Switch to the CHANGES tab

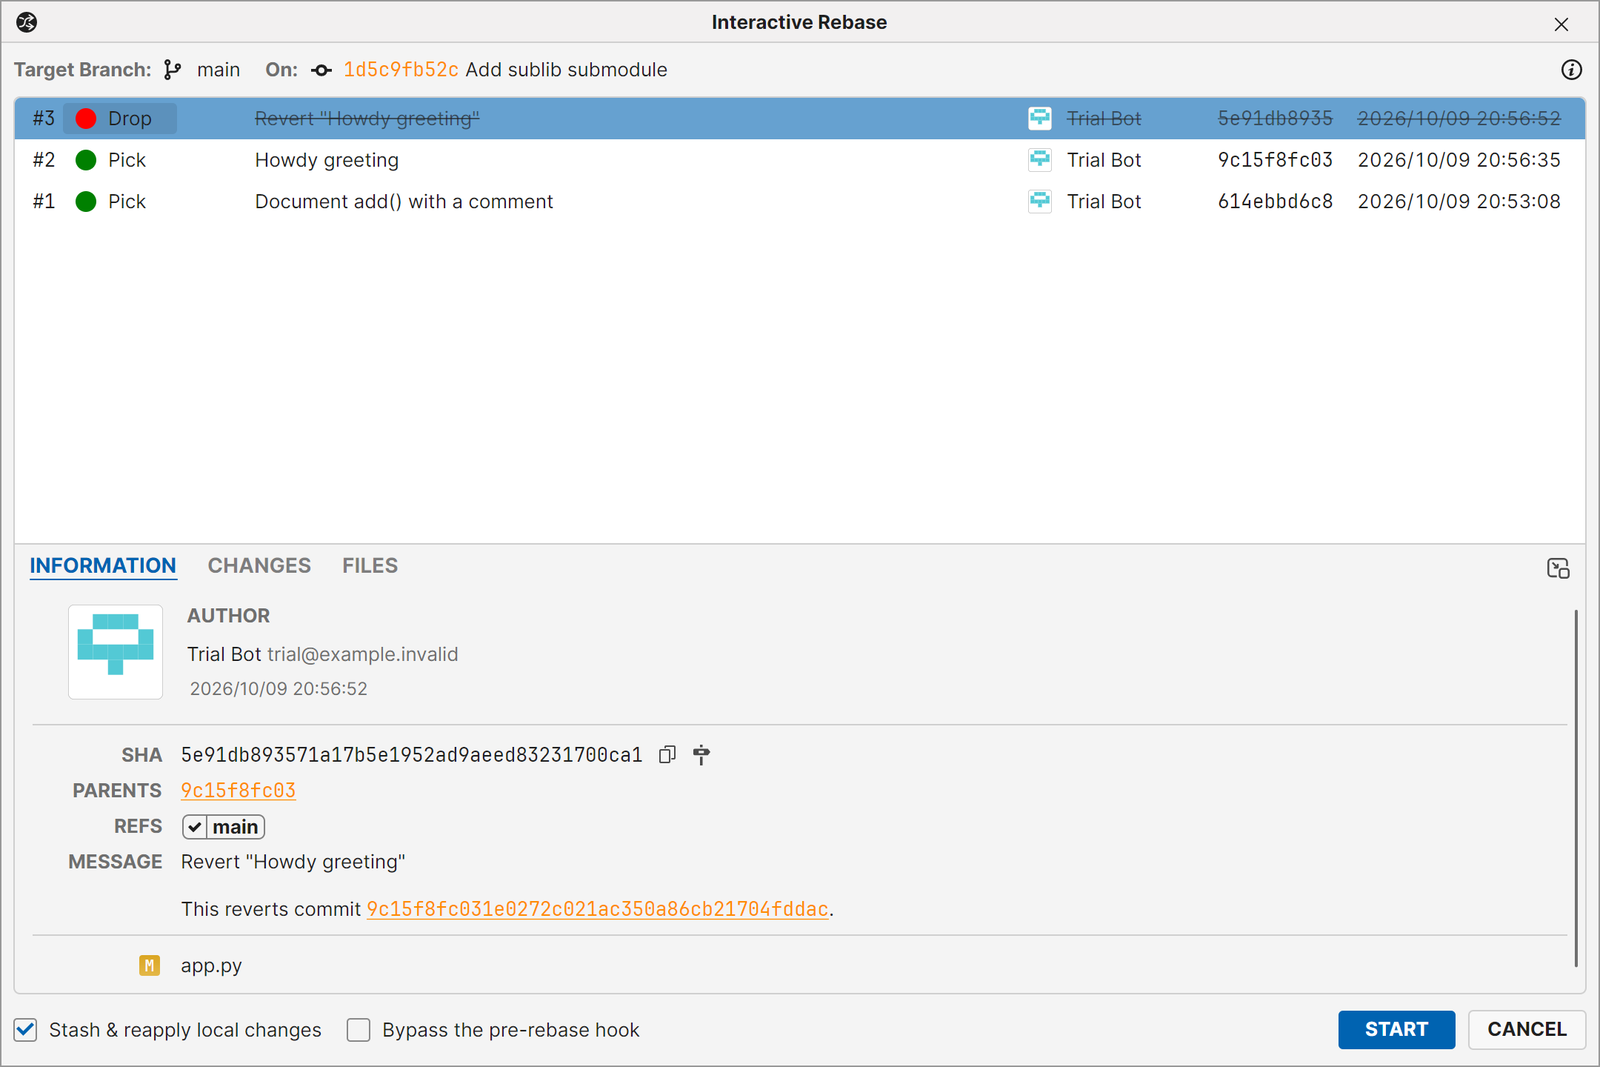pyautogui.click(x=259, y=566)
